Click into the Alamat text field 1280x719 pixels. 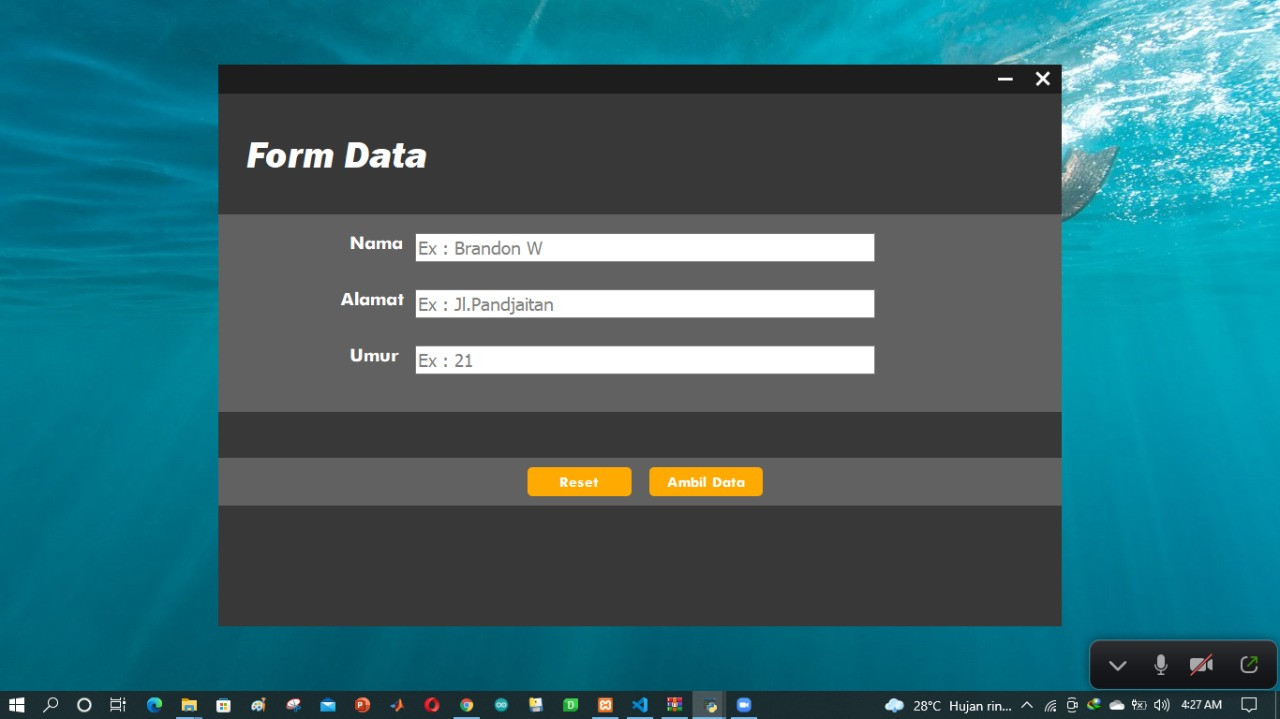(x=644, y=304)
